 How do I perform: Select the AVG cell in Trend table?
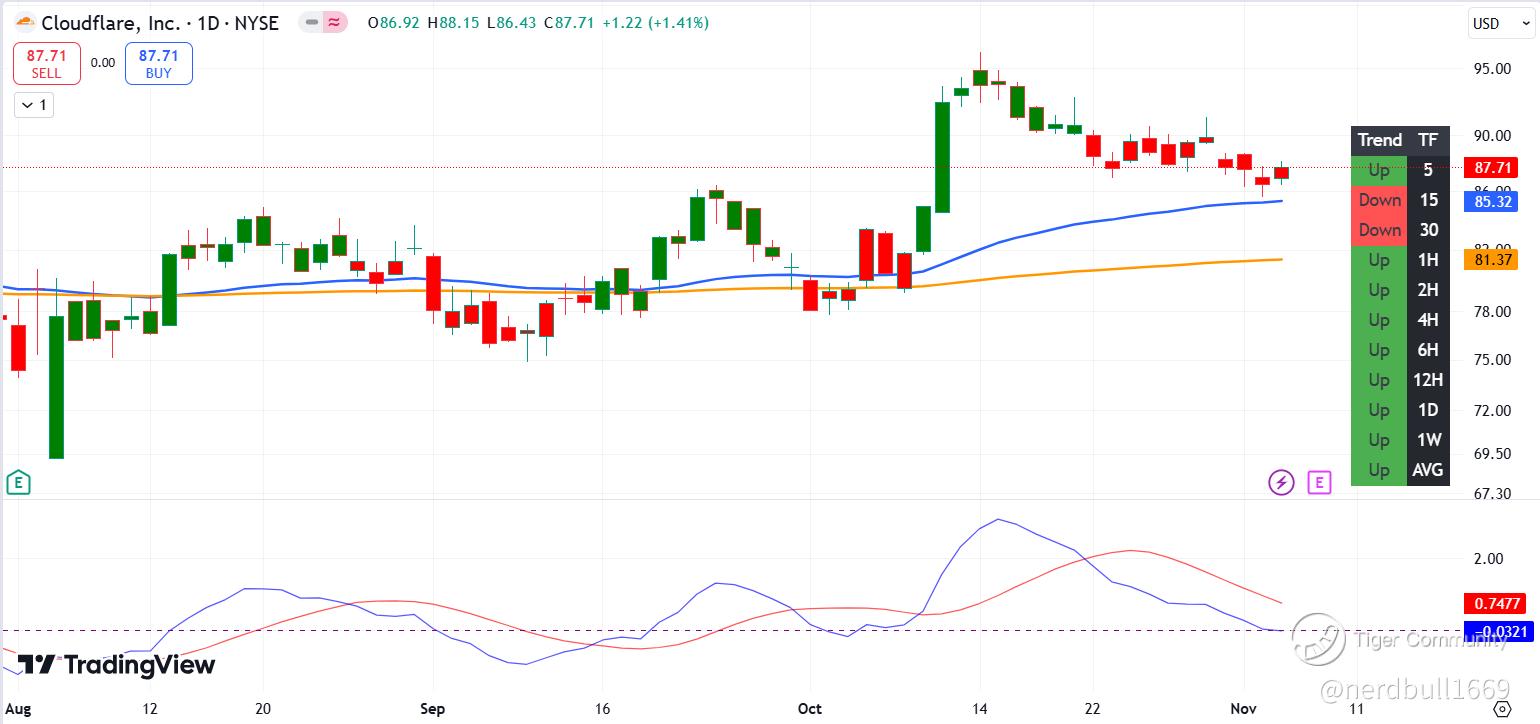point(1428,470)
